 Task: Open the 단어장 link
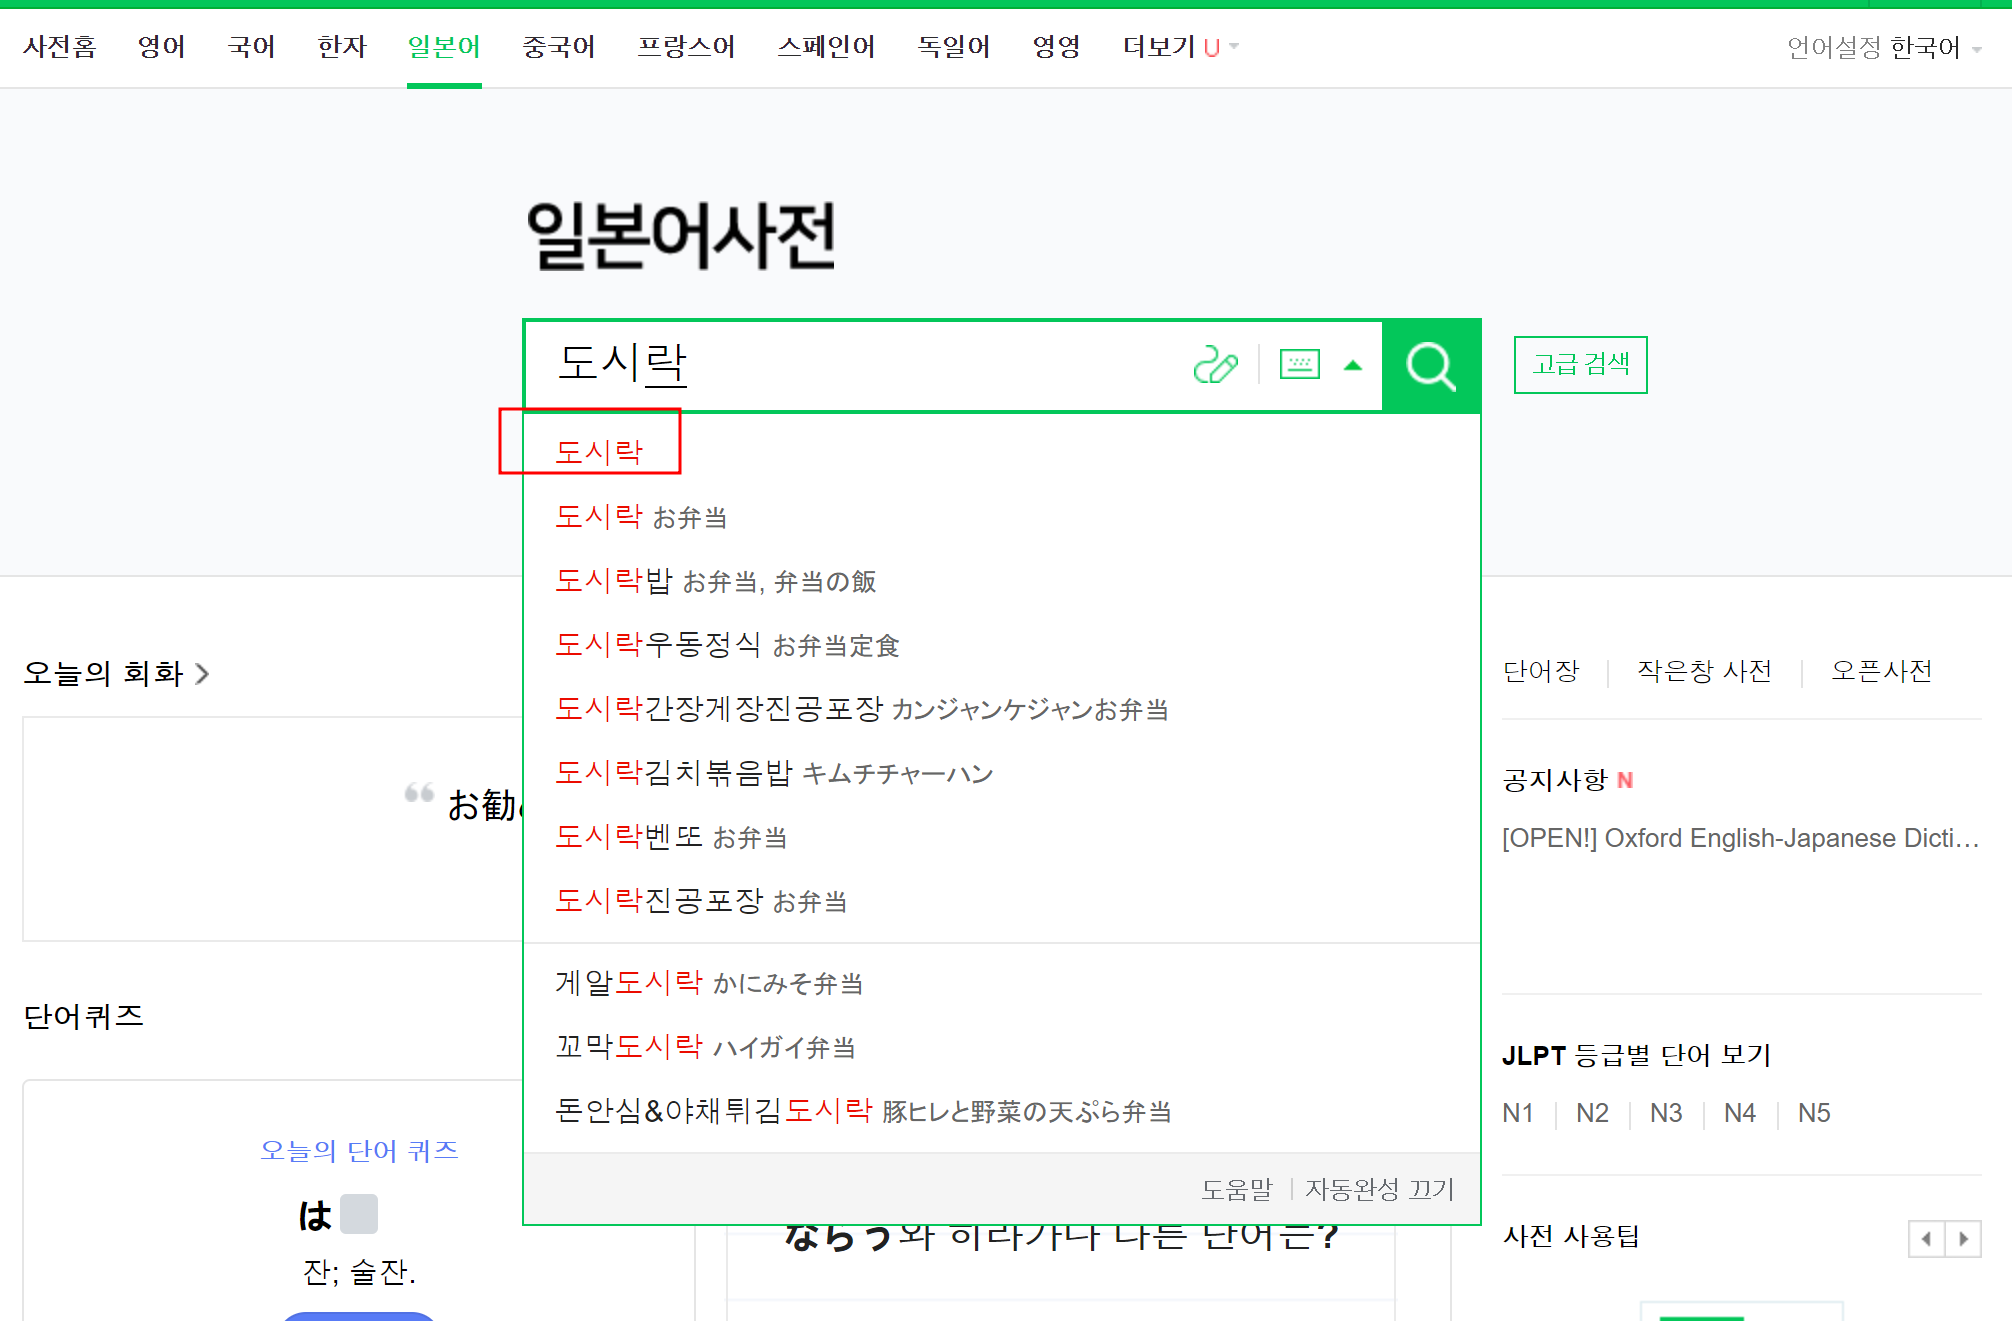pyautogui.click(x=1541, y=671)
